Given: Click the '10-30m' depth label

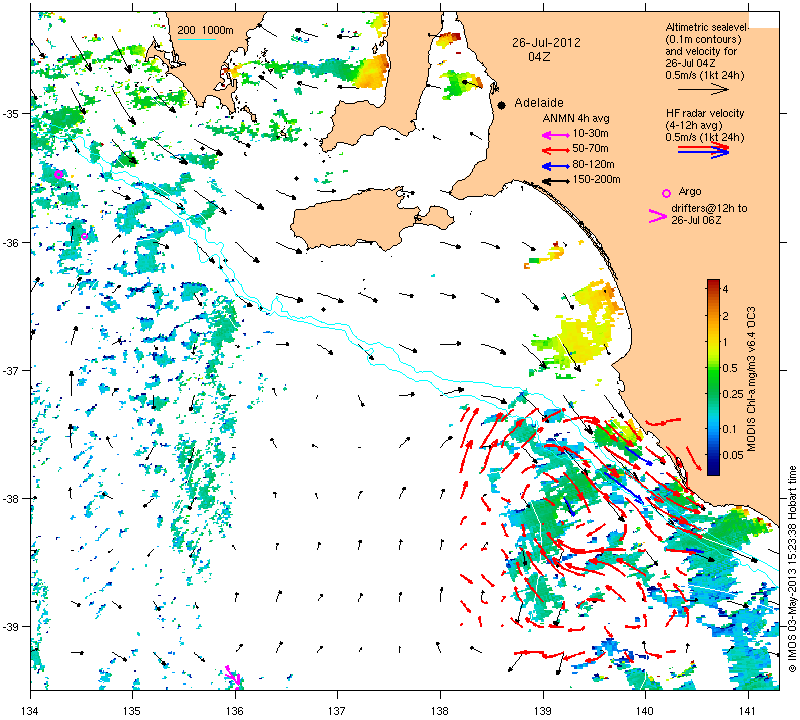Looking at the screenshot, I should tap(590, 134).
